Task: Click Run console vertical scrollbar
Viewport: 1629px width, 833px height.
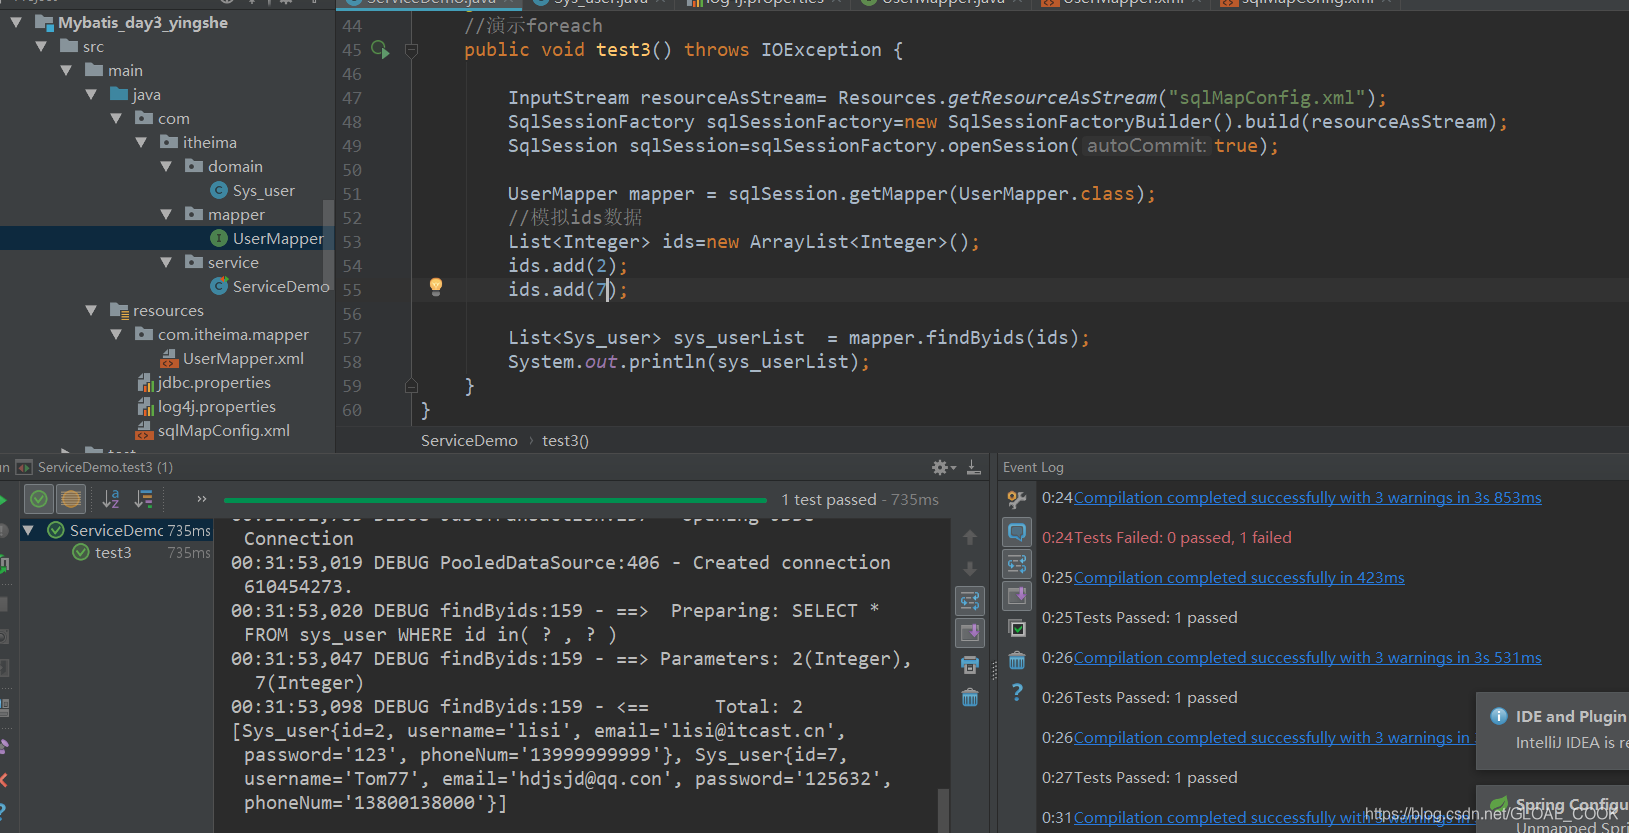Action: pyautogui.click(x=943, y=810)
